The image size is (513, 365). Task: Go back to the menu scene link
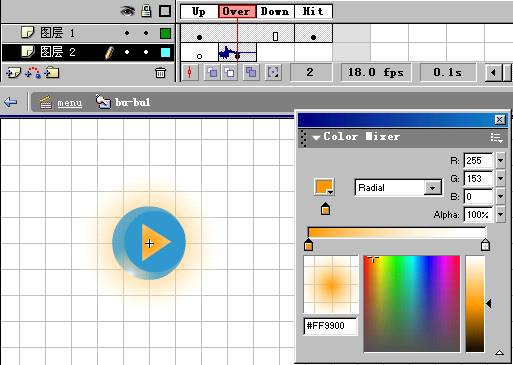[70, 103]
